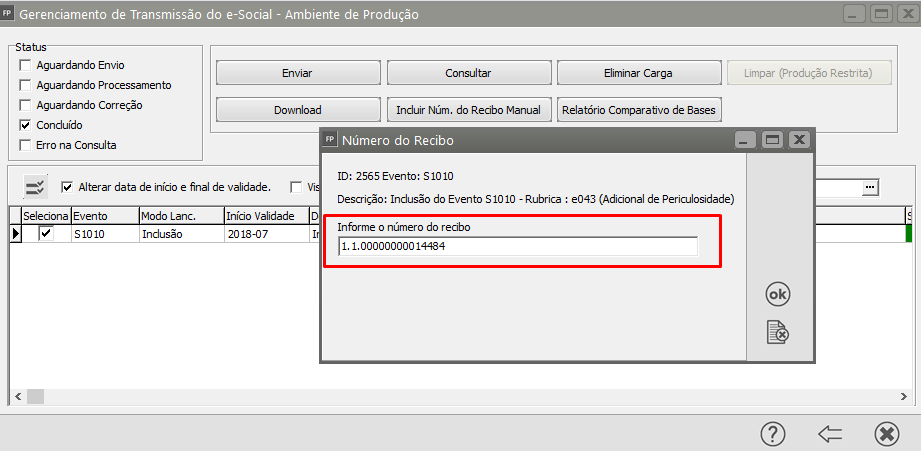
Task: Click the Enviar button
Action: click(298, 73)
